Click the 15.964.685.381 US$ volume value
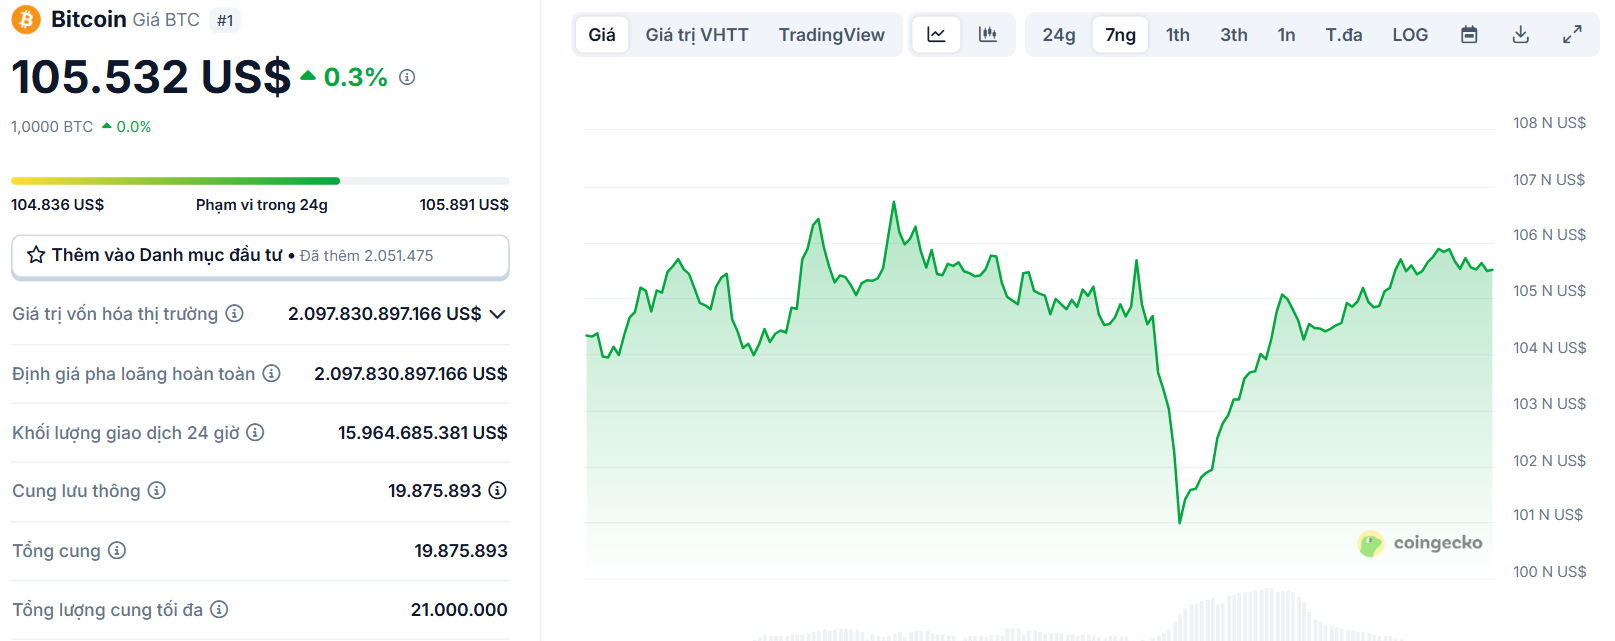Screen dimensions: 1615x641 (x=423, y=433)
